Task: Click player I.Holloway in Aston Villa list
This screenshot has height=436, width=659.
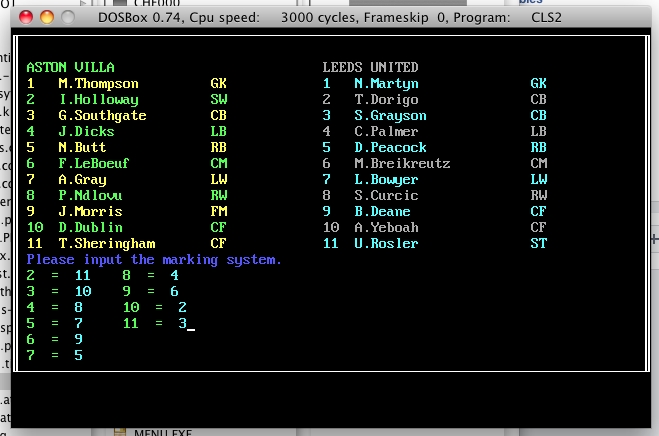Action: [98, 100]
